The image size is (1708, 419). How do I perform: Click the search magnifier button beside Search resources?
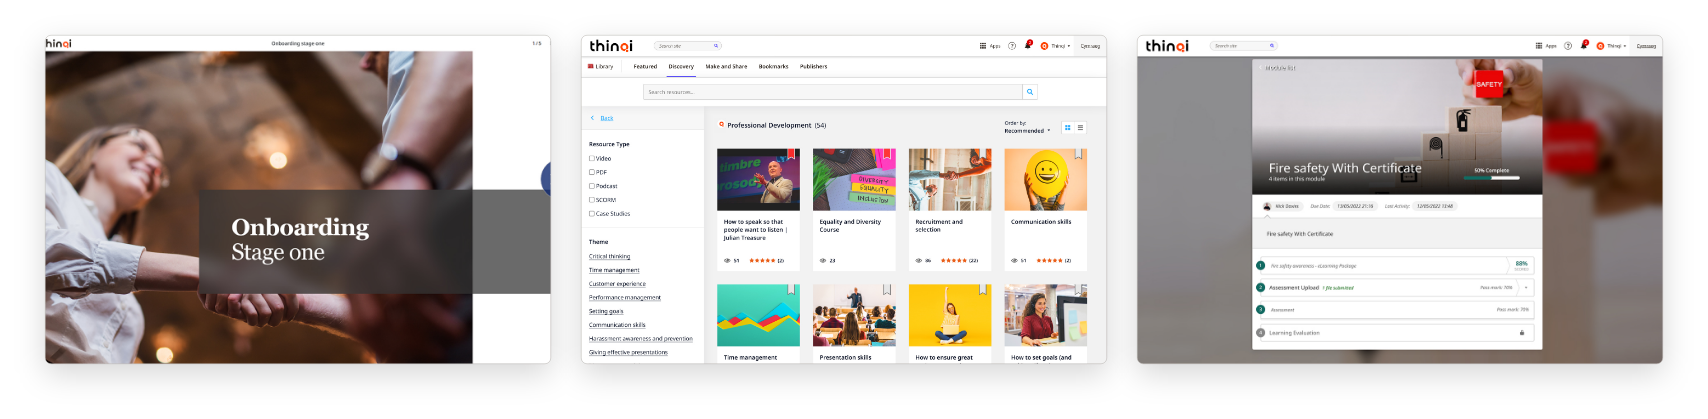click(1030, 92)
